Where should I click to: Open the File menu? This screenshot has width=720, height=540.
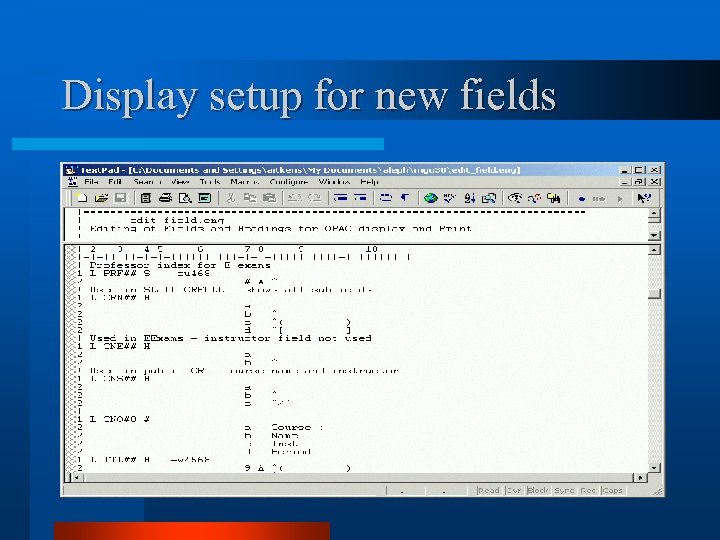pyautogui.click(x=91, y=182)
